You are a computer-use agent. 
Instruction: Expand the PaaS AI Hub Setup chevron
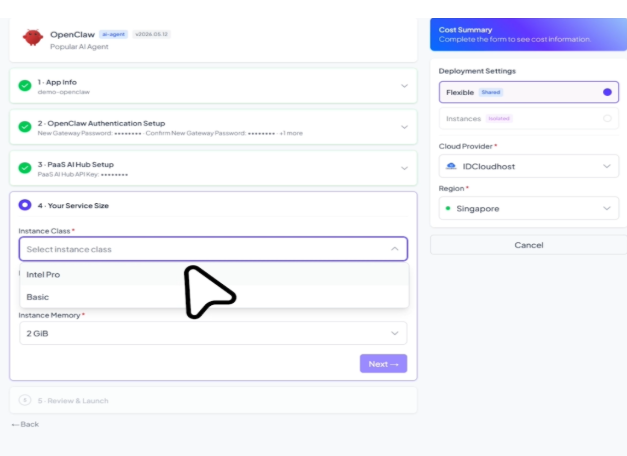[x=404, y=168]
